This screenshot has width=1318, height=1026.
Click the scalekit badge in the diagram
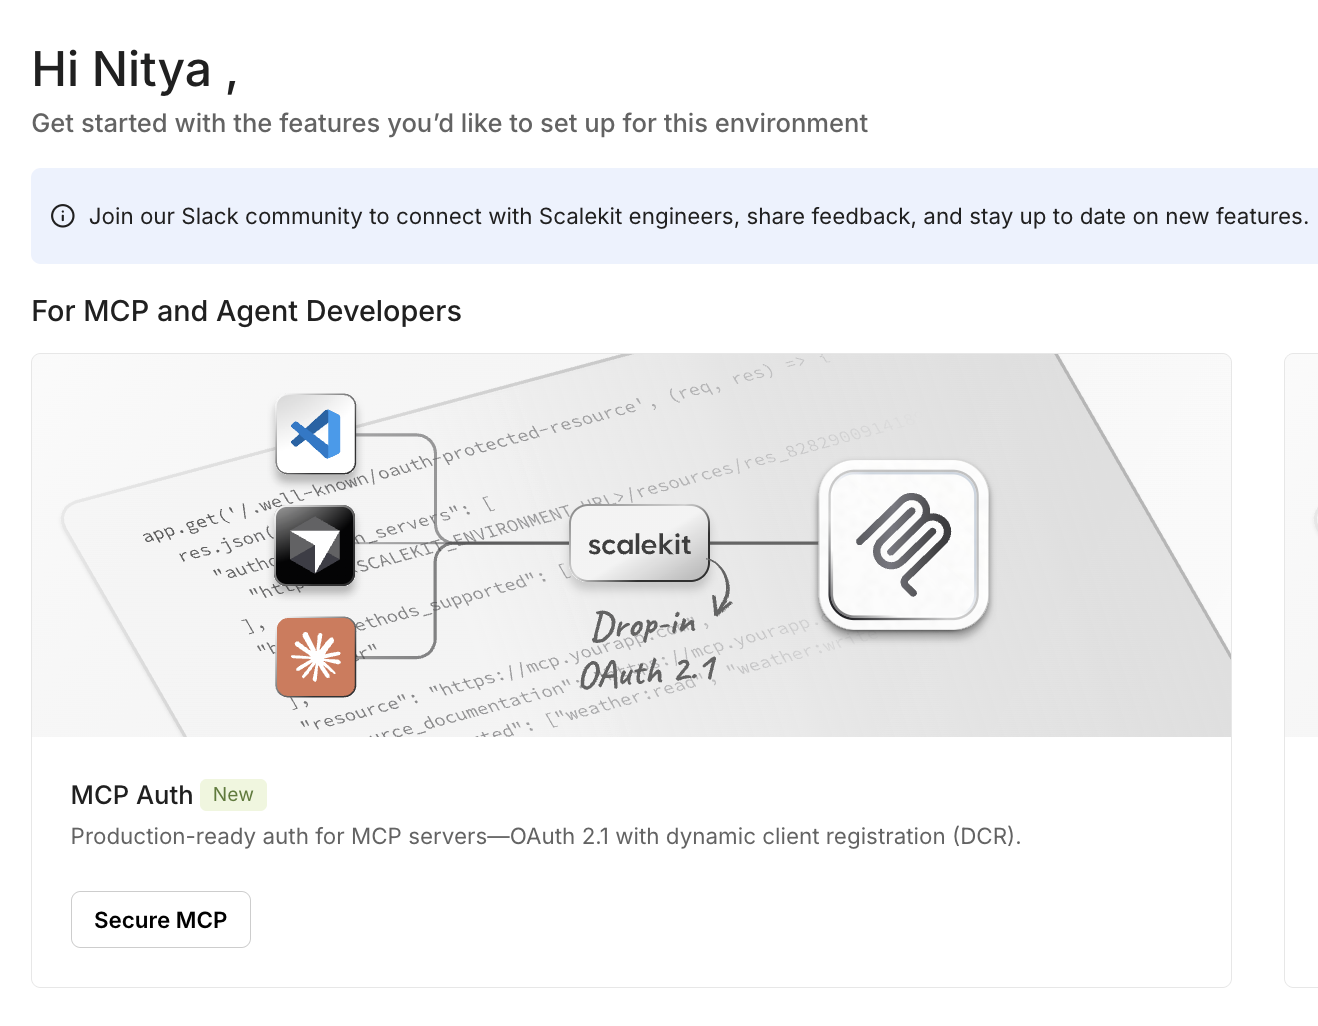click(639, 544)
